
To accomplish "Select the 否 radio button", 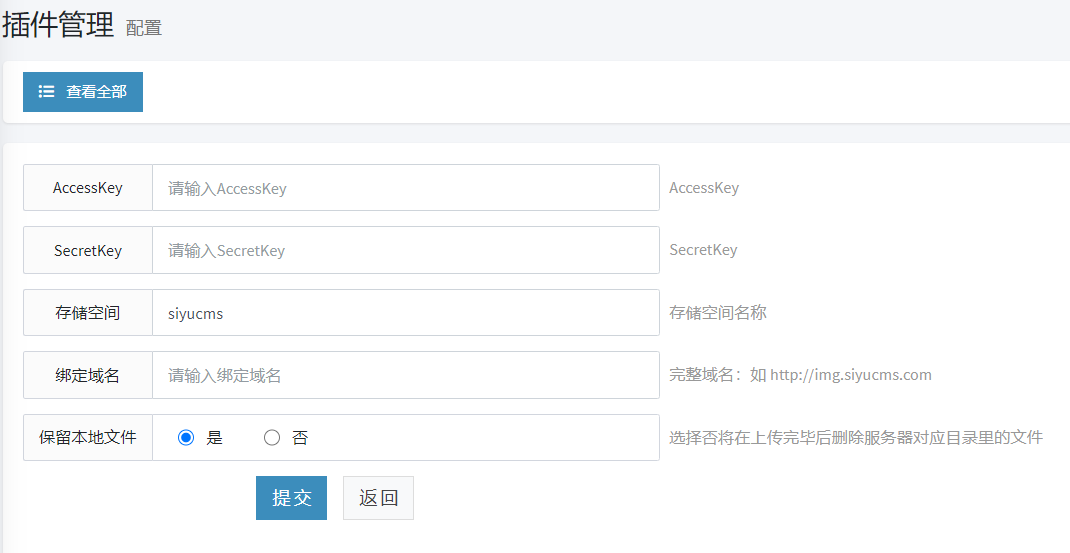I will click(x=271, y=438).
